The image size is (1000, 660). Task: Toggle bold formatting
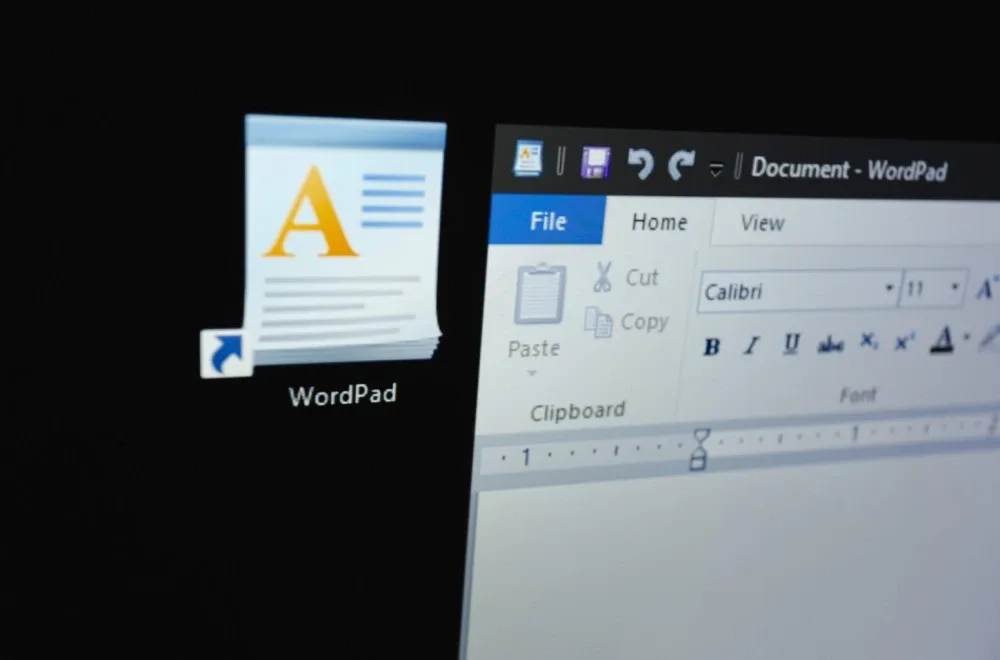(712, 347)
